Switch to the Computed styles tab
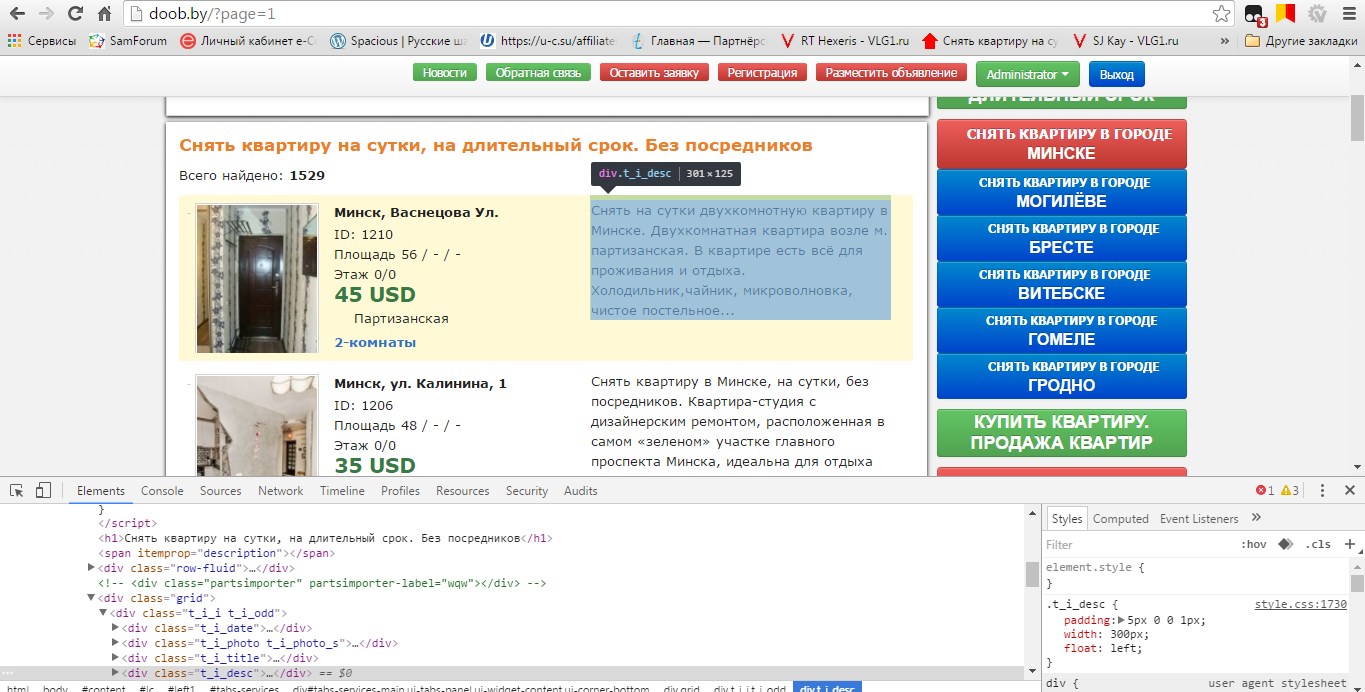 1120,519
